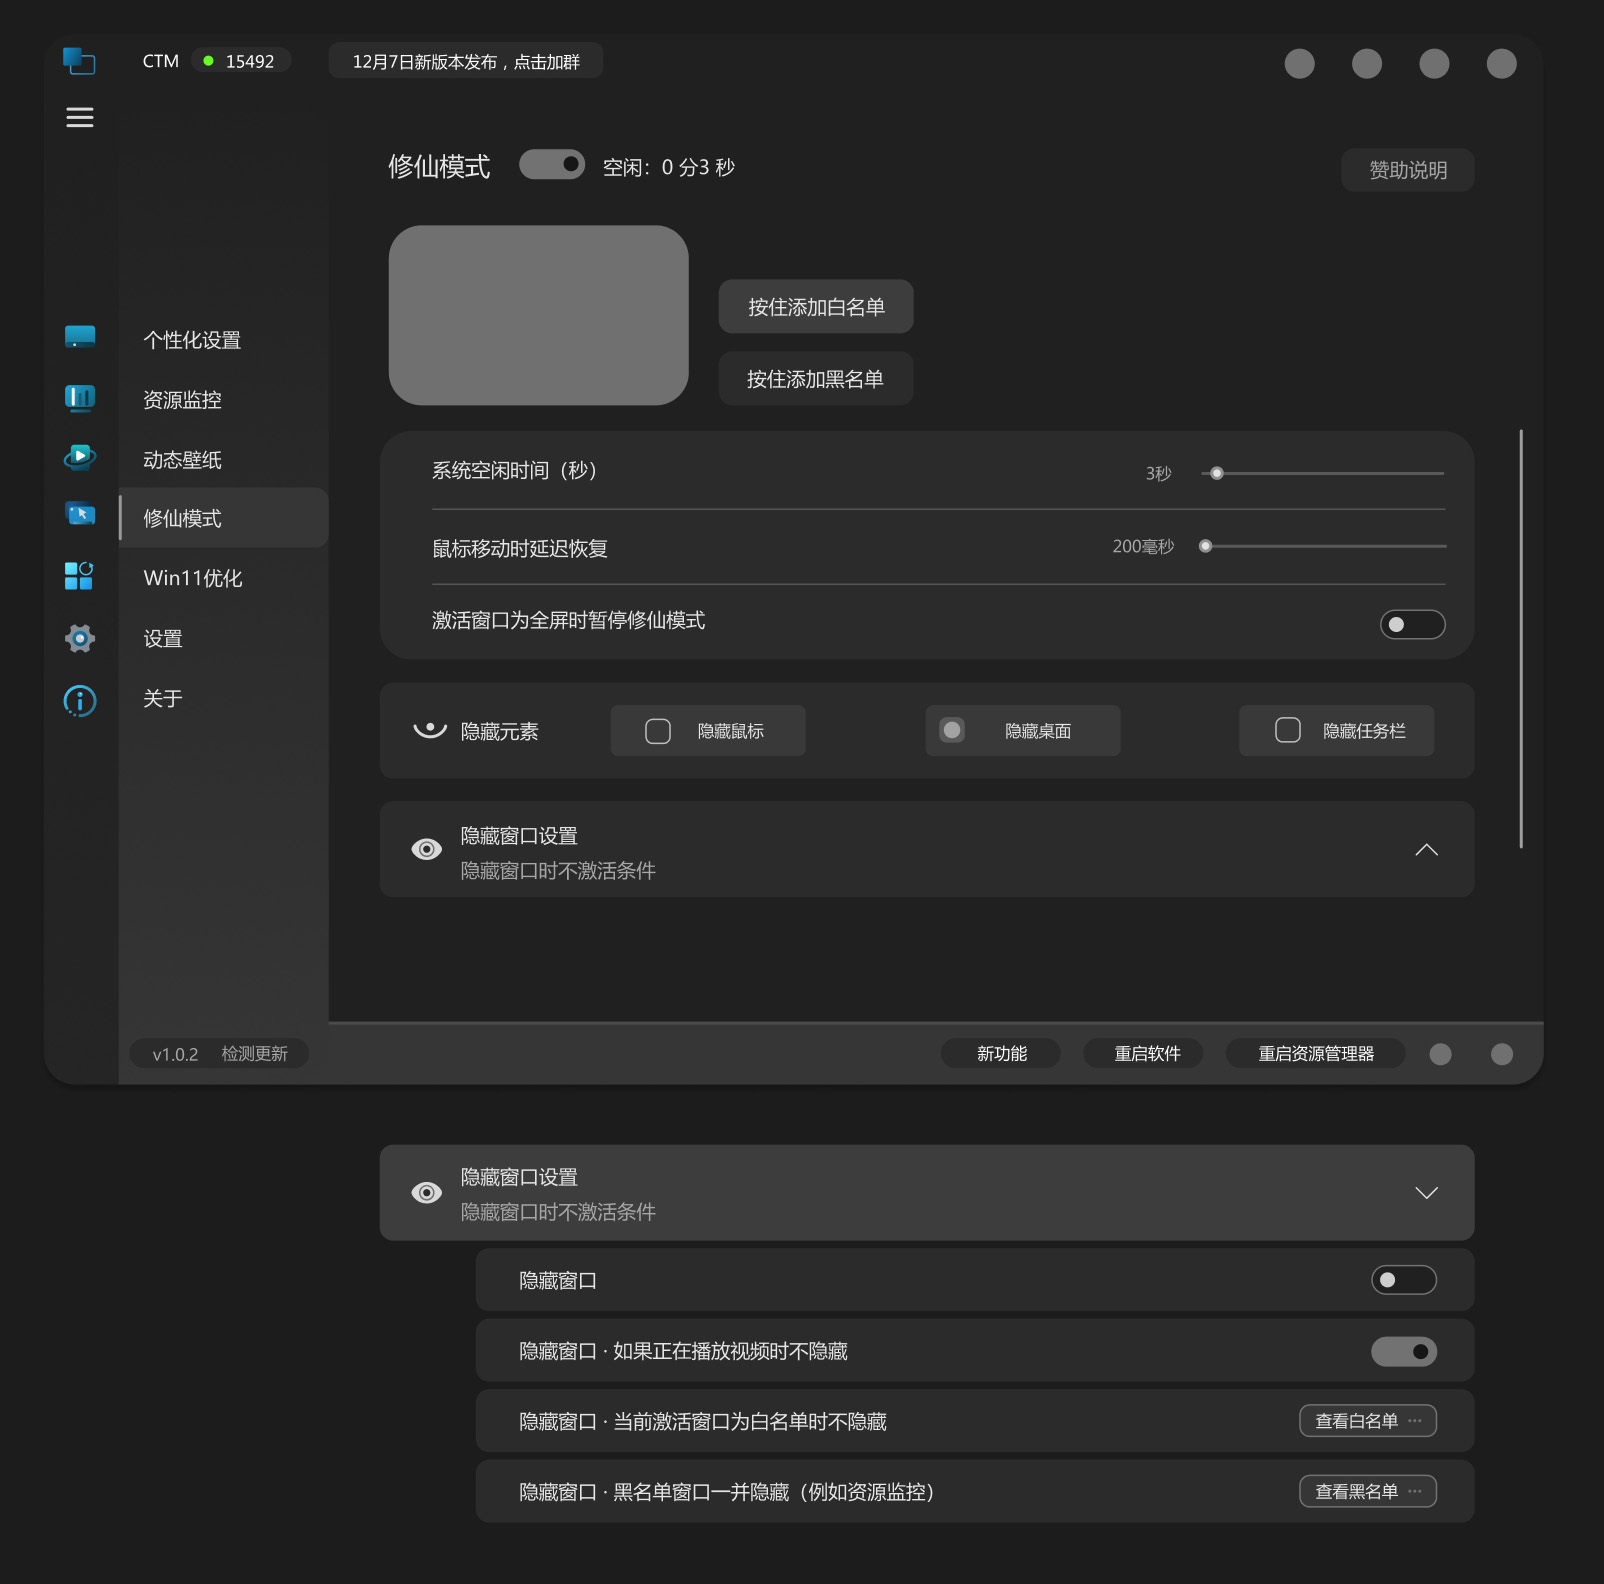Viewport: 1604px width, 1584px height.
Task: Click the settings gear icon in sidebar
Action: coord(79,638)
